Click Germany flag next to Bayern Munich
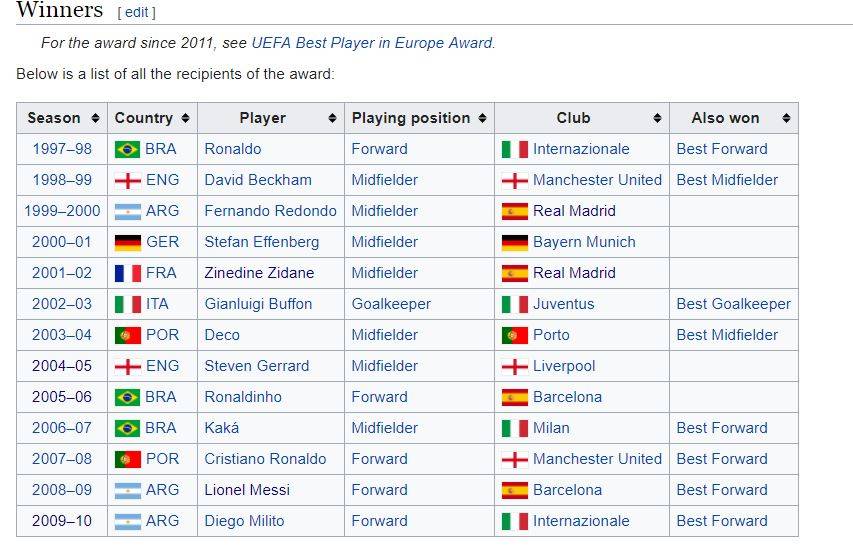 pyautogui.click(x=515, y=242)
